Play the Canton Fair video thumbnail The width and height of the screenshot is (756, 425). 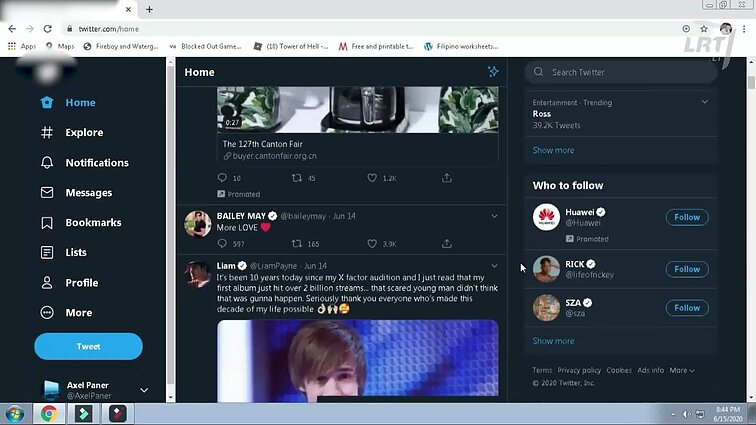358,110
